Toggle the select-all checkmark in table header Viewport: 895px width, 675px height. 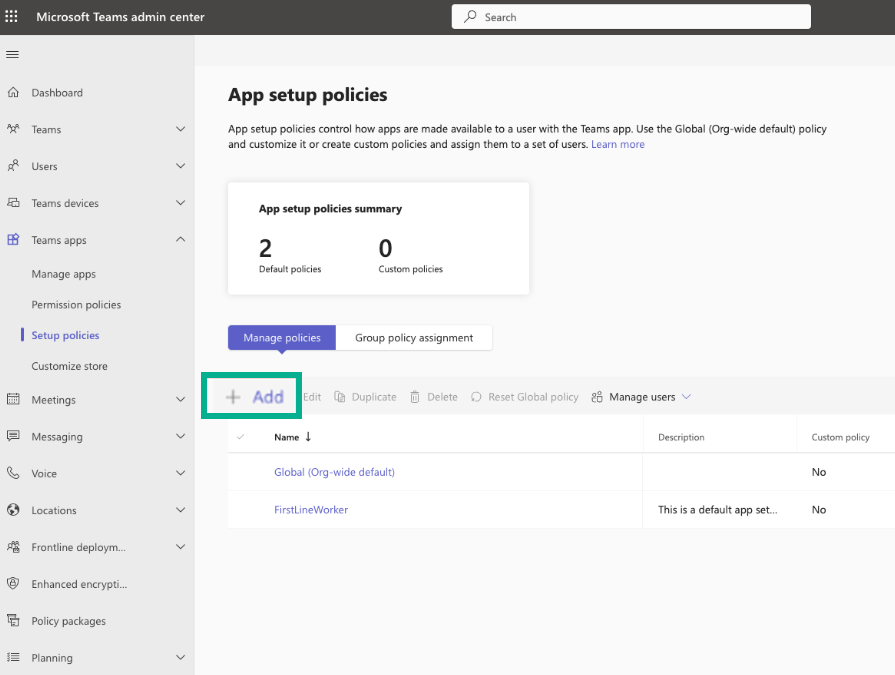click(x=241, y=437)
